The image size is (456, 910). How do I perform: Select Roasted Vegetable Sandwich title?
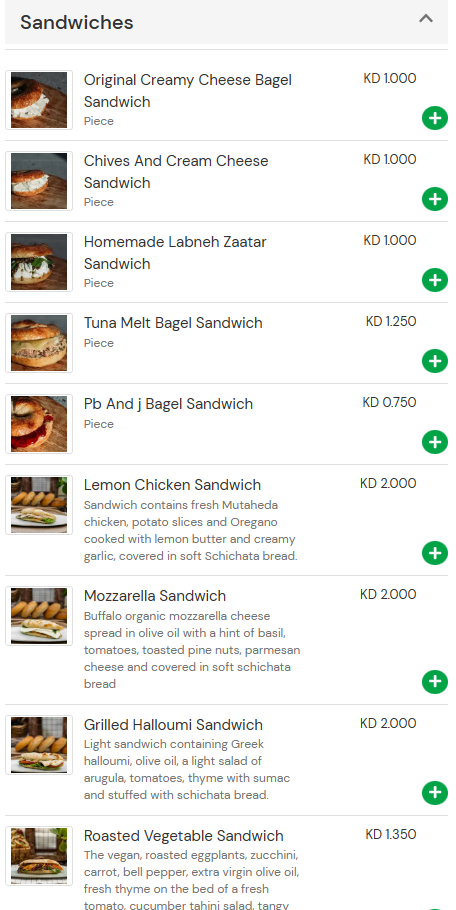184,836
